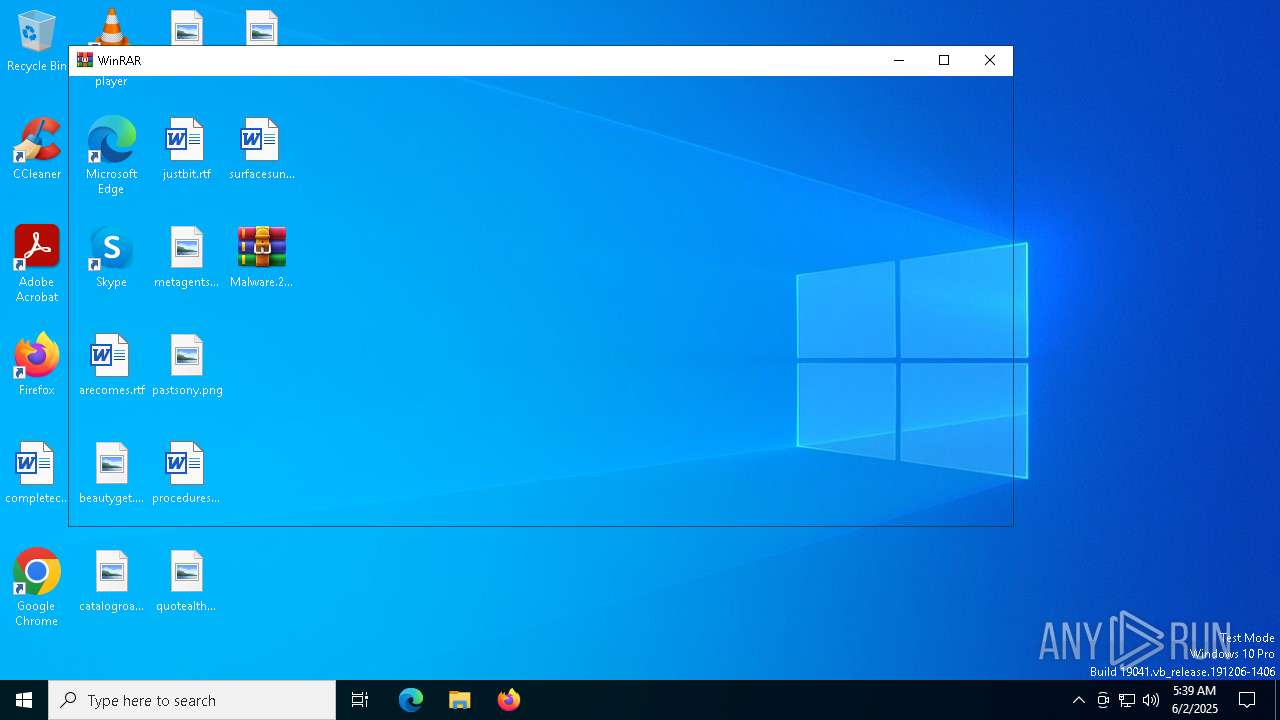This screenshot has height=720, width=1280.
Task: Click the Type here to search box
Action: 192,700
